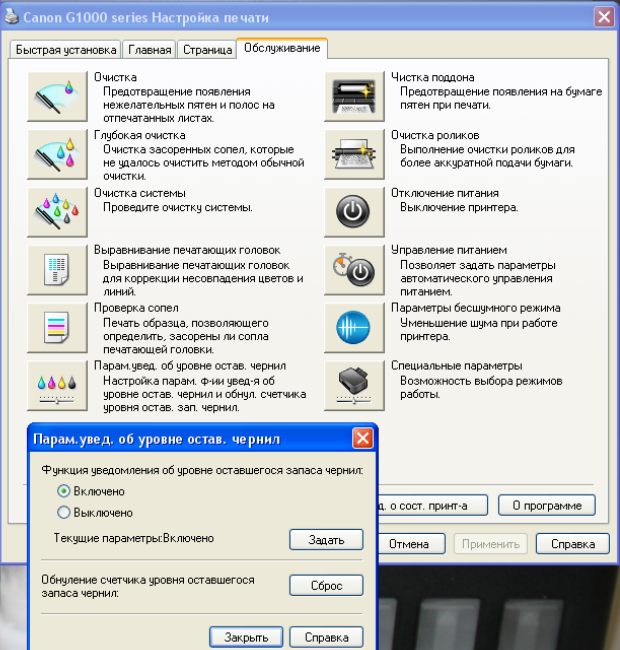Click Выравнивание печатающих головок heading text
This screenshot has width=620, height=650.
[187, 250]
